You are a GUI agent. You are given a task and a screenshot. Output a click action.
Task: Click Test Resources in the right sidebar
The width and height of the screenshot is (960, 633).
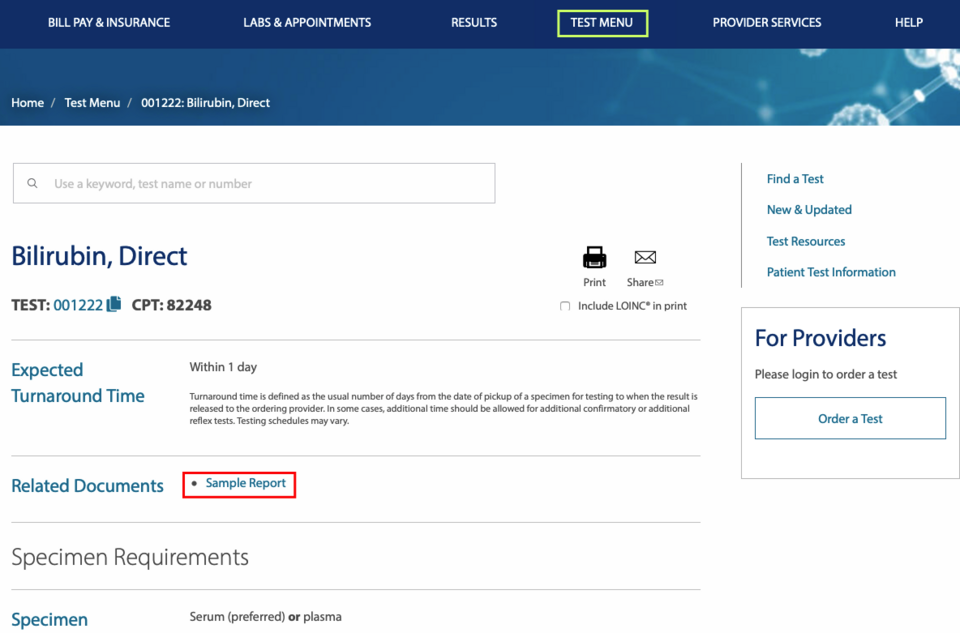tap(806, 241)
